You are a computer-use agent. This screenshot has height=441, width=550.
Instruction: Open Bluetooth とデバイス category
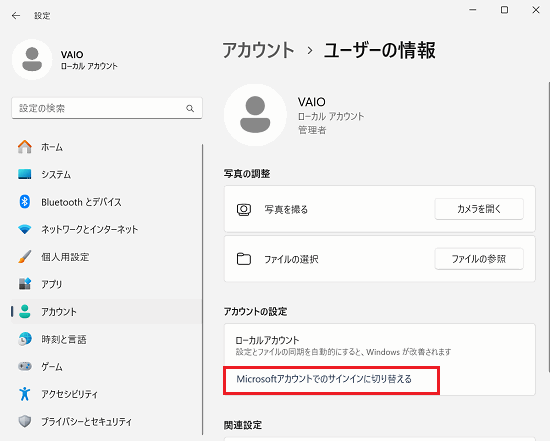107,202
